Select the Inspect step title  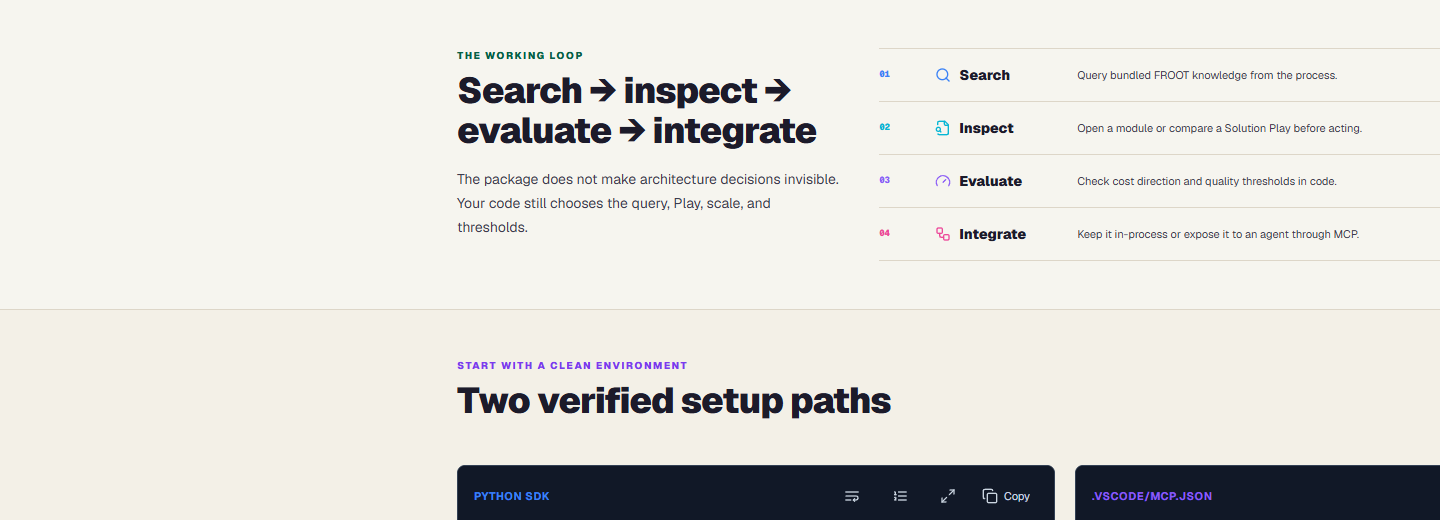[x=986, y=128]
